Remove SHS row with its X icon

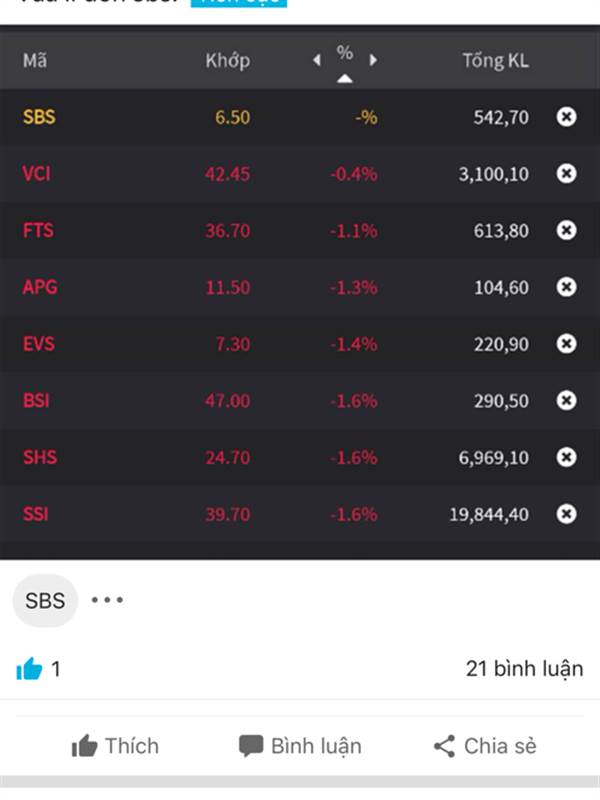point(566,457)
